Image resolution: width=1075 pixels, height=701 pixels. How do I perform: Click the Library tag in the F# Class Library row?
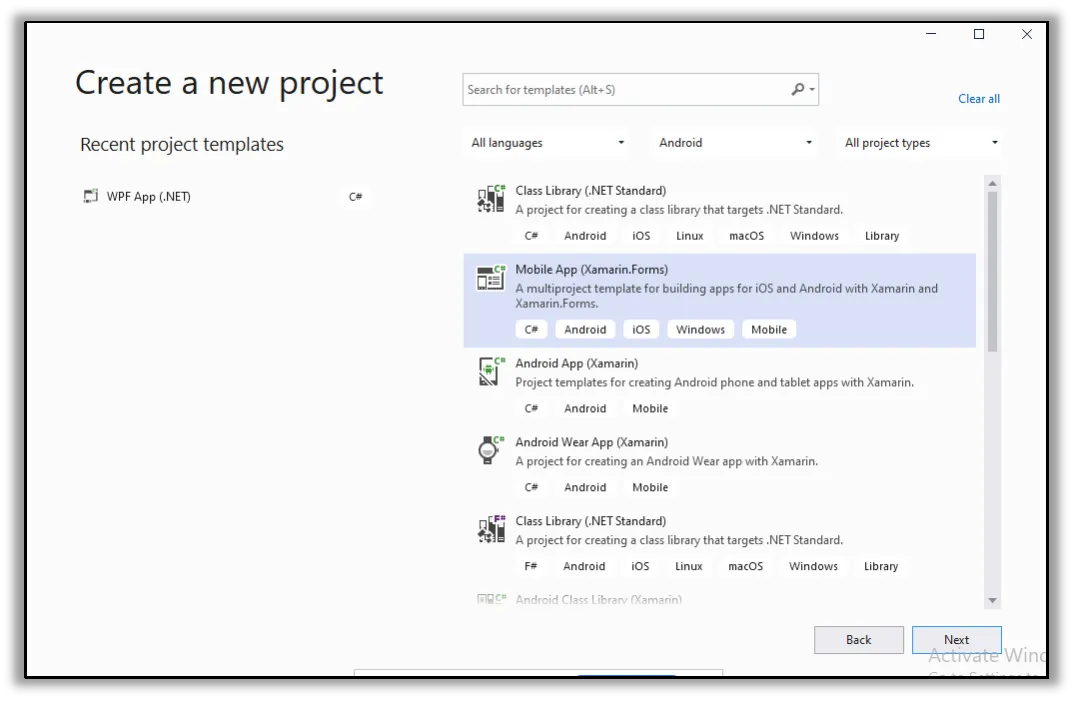881,567
